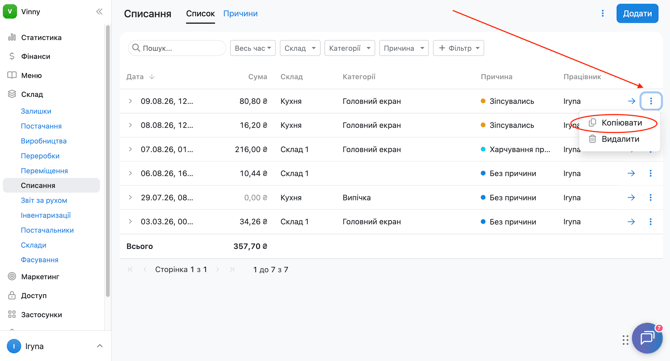The image size is (670, 361).
Task: Go to Склади page
Action: [x=33, y=245]
